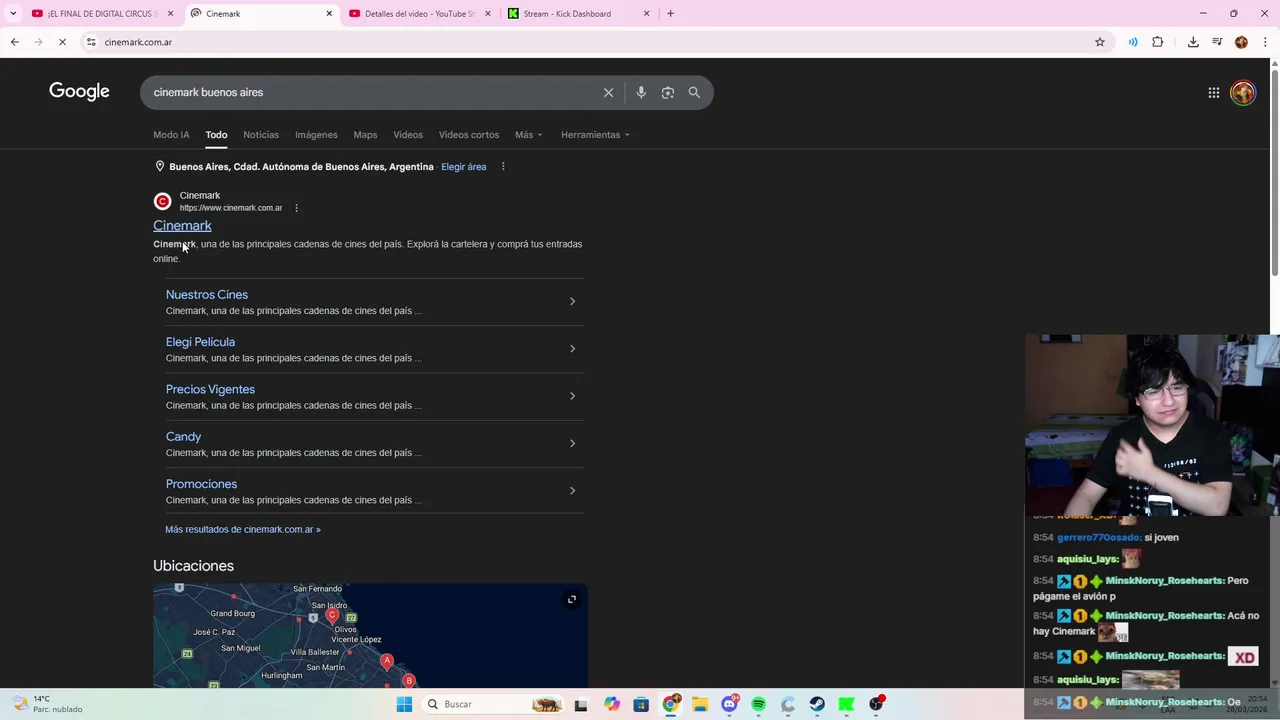Open the media controls icon in Chrome toolbar
1280x720 pixels.
tap(1217, 42)
